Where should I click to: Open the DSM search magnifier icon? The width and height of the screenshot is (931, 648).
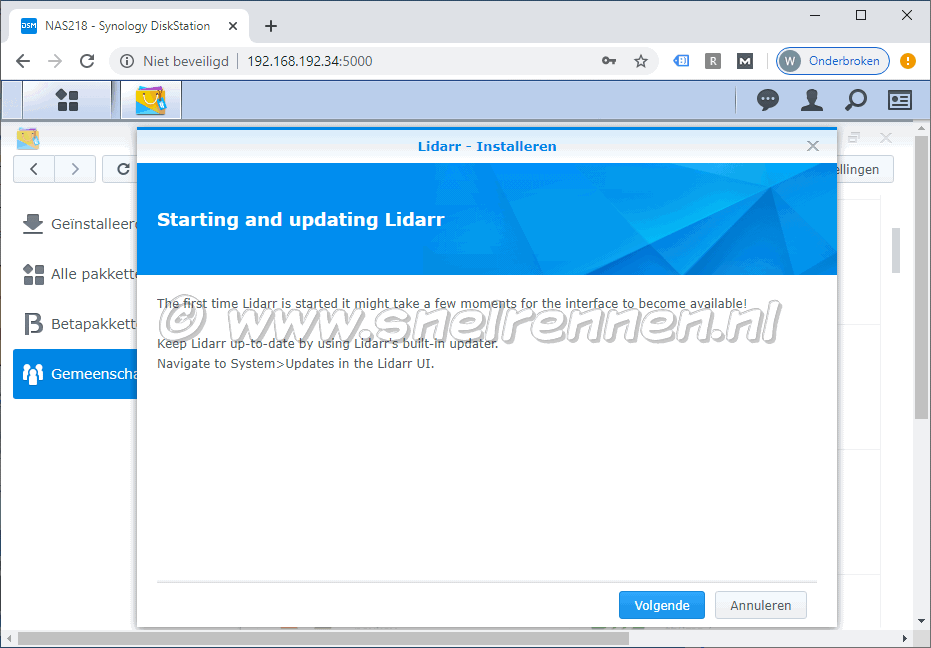coord(856,100)
